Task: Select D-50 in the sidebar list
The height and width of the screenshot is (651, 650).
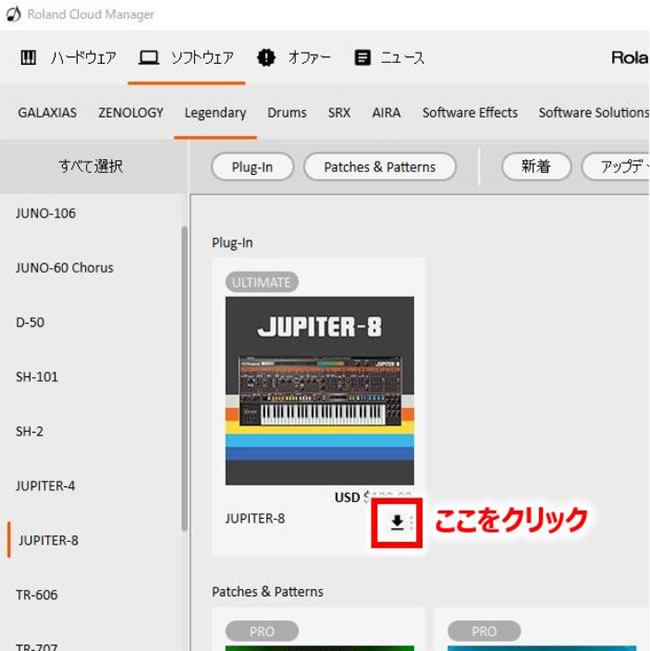Action: [30, 322]
